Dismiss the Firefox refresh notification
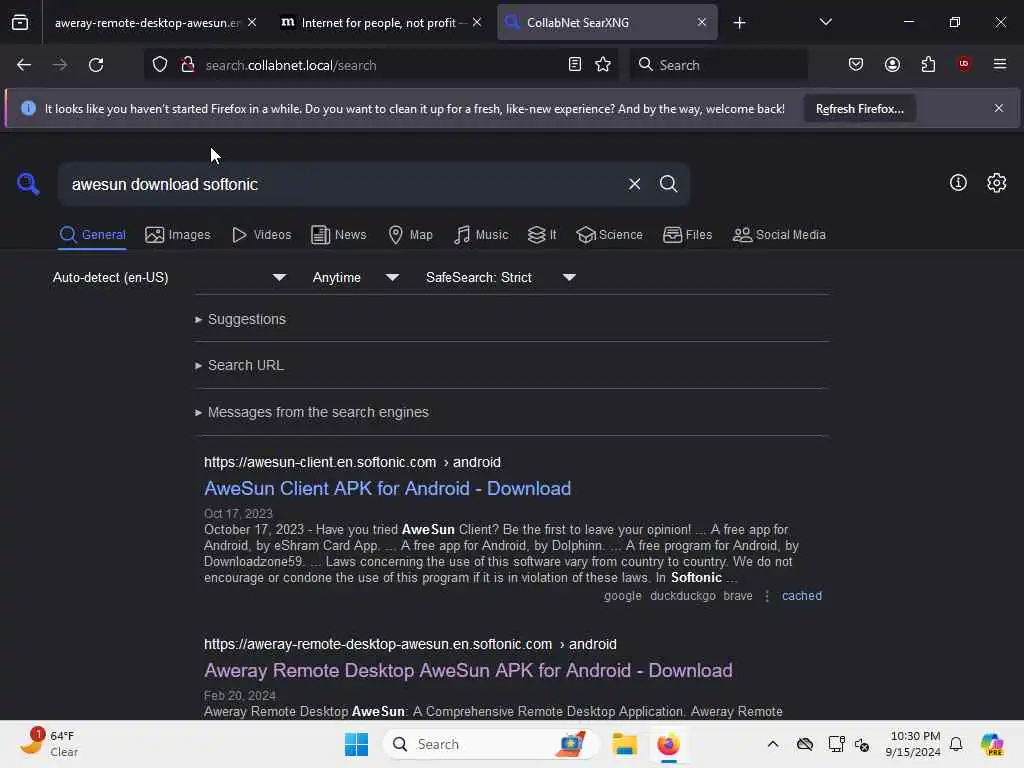Viewport: 1024px width, 768px height. (999, 108)
